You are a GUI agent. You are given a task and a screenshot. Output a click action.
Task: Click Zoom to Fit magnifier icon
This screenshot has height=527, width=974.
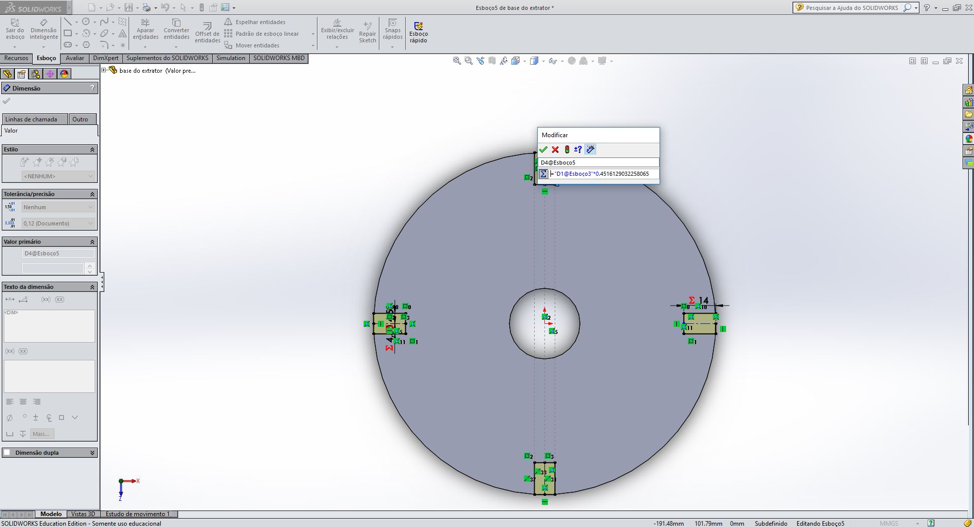(457, 61)
